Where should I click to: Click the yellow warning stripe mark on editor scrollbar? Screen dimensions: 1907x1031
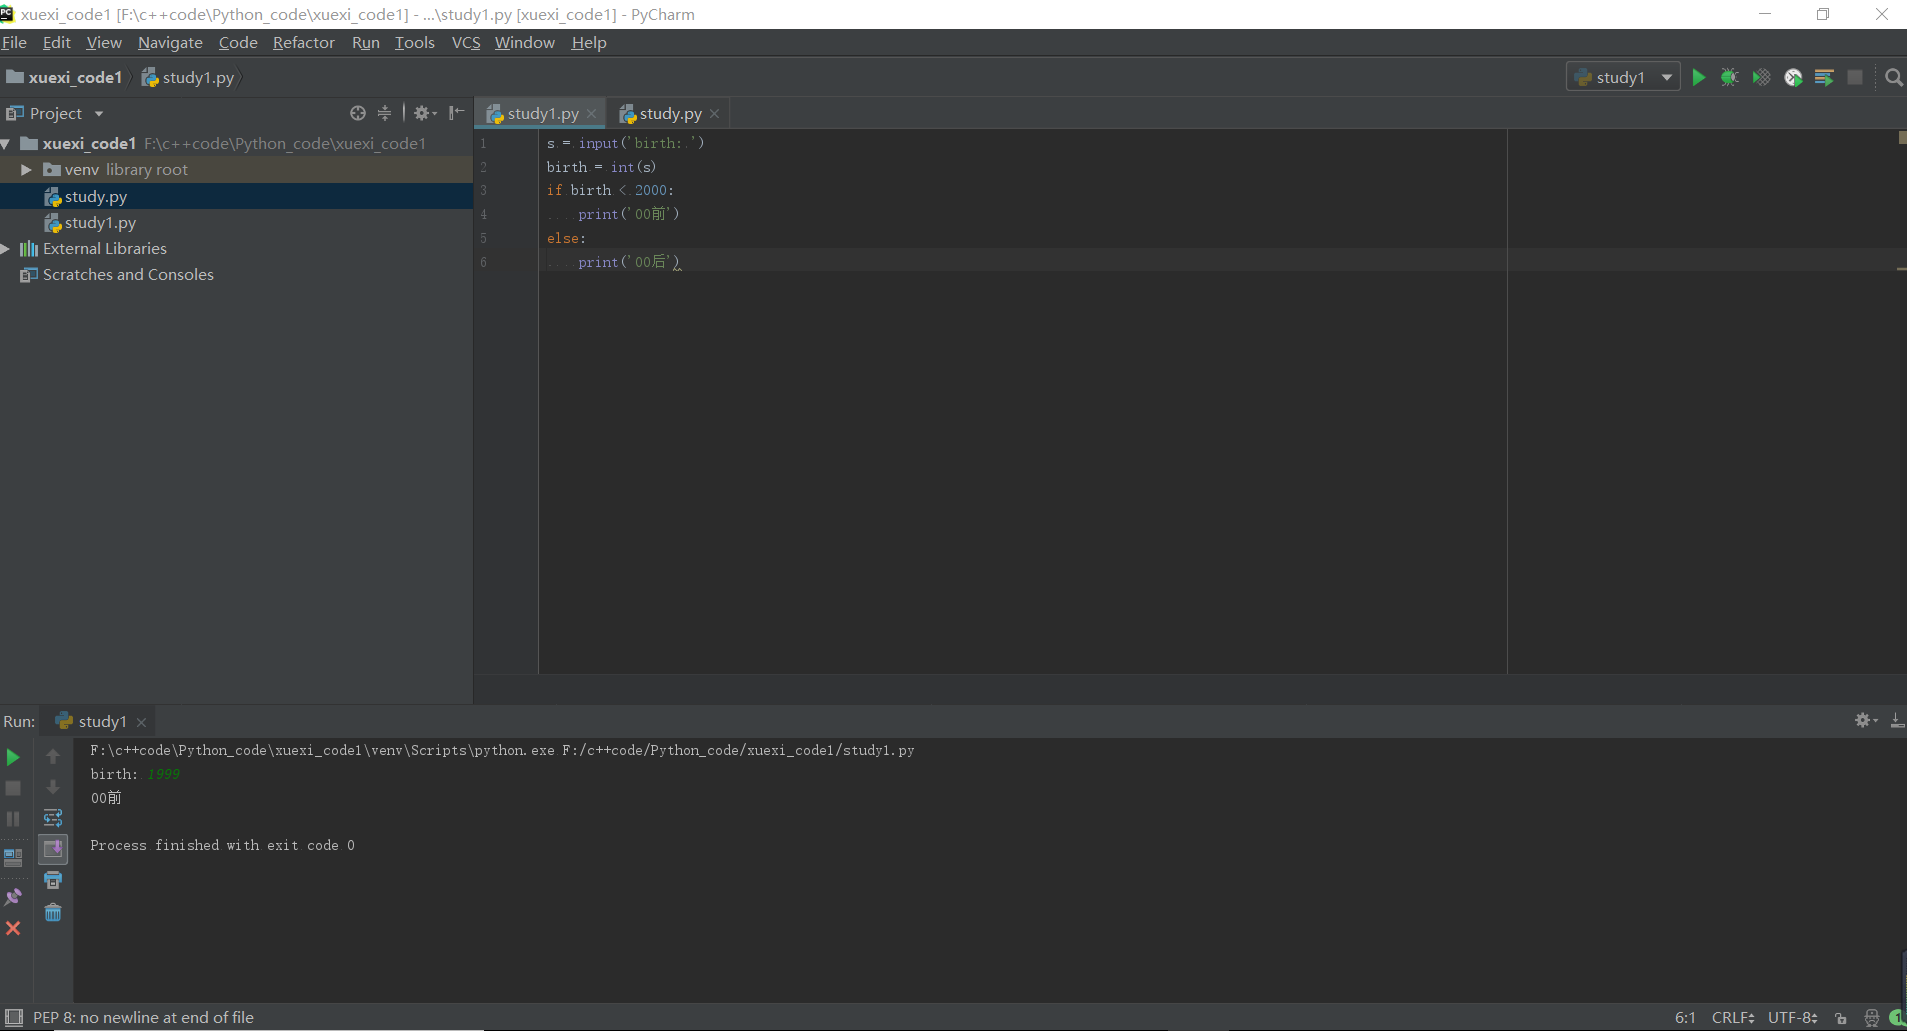pos(1901,269)
